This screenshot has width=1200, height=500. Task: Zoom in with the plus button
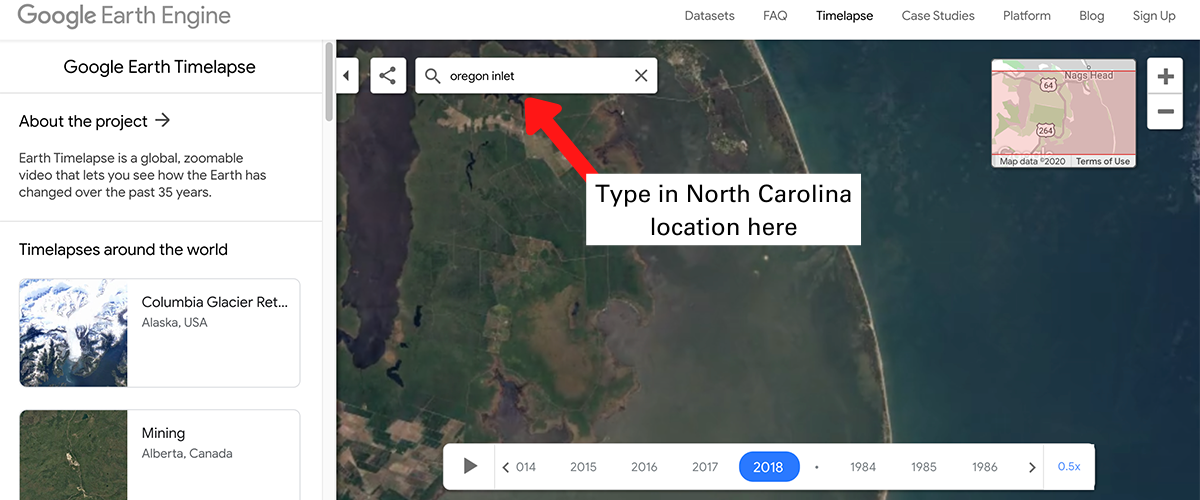(1165, 77)
